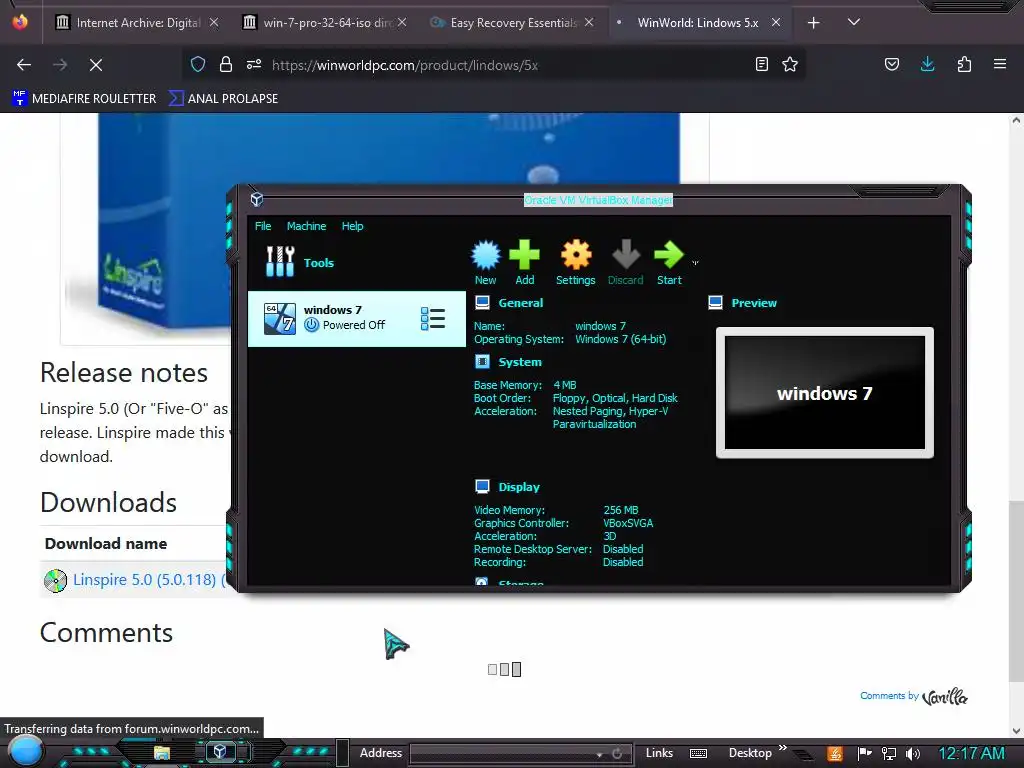Open the list all tabs dropdown

(854, 22)
